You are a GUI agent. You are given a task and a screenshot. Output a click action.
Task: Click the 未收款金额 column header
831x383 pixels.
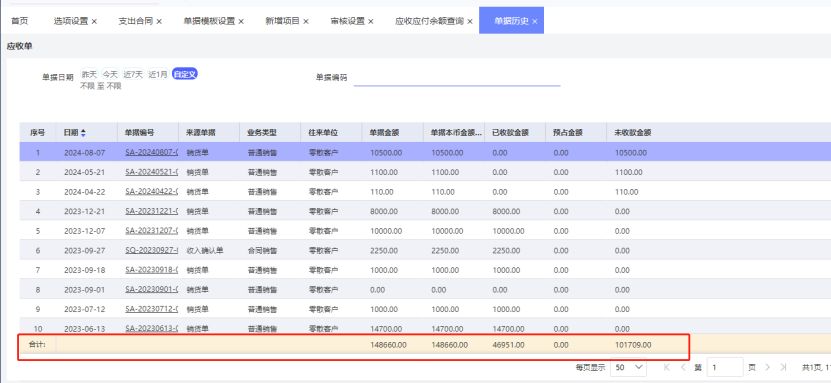click(x=633, y=133)
